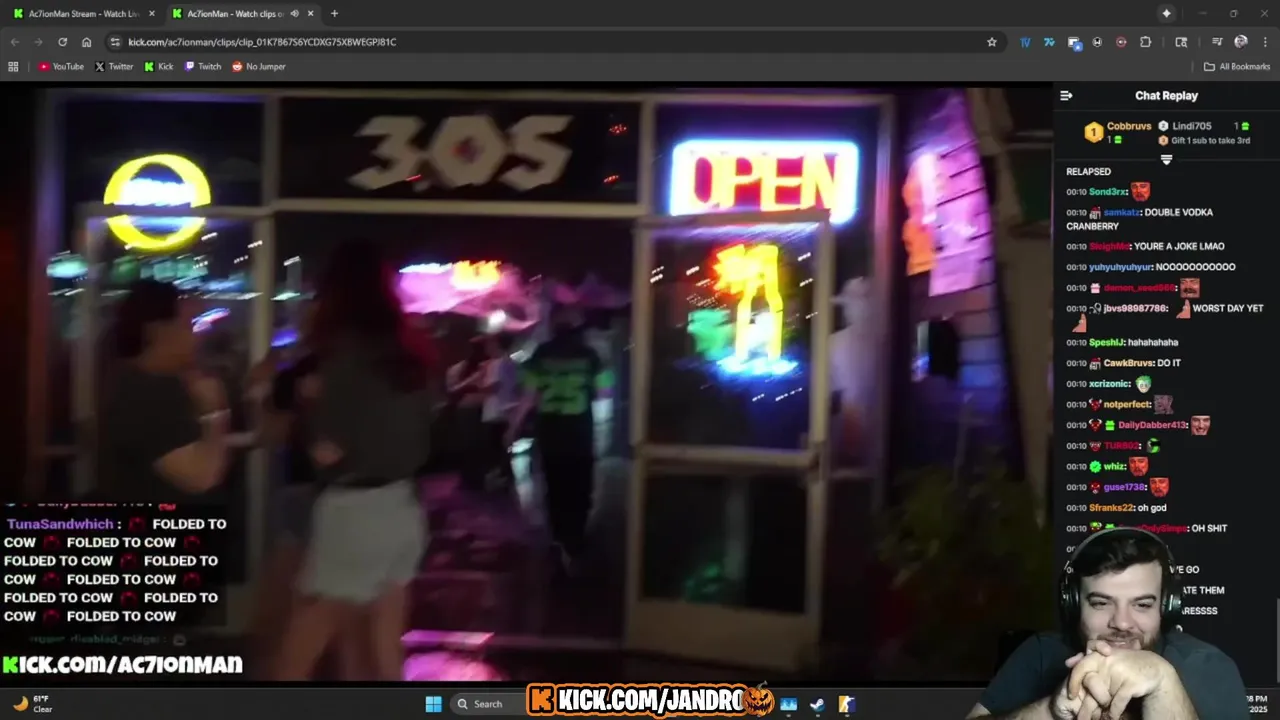The image size is (1280, 720).
Task: Open the YouTube bookmark
Action: tap(61, 67)
